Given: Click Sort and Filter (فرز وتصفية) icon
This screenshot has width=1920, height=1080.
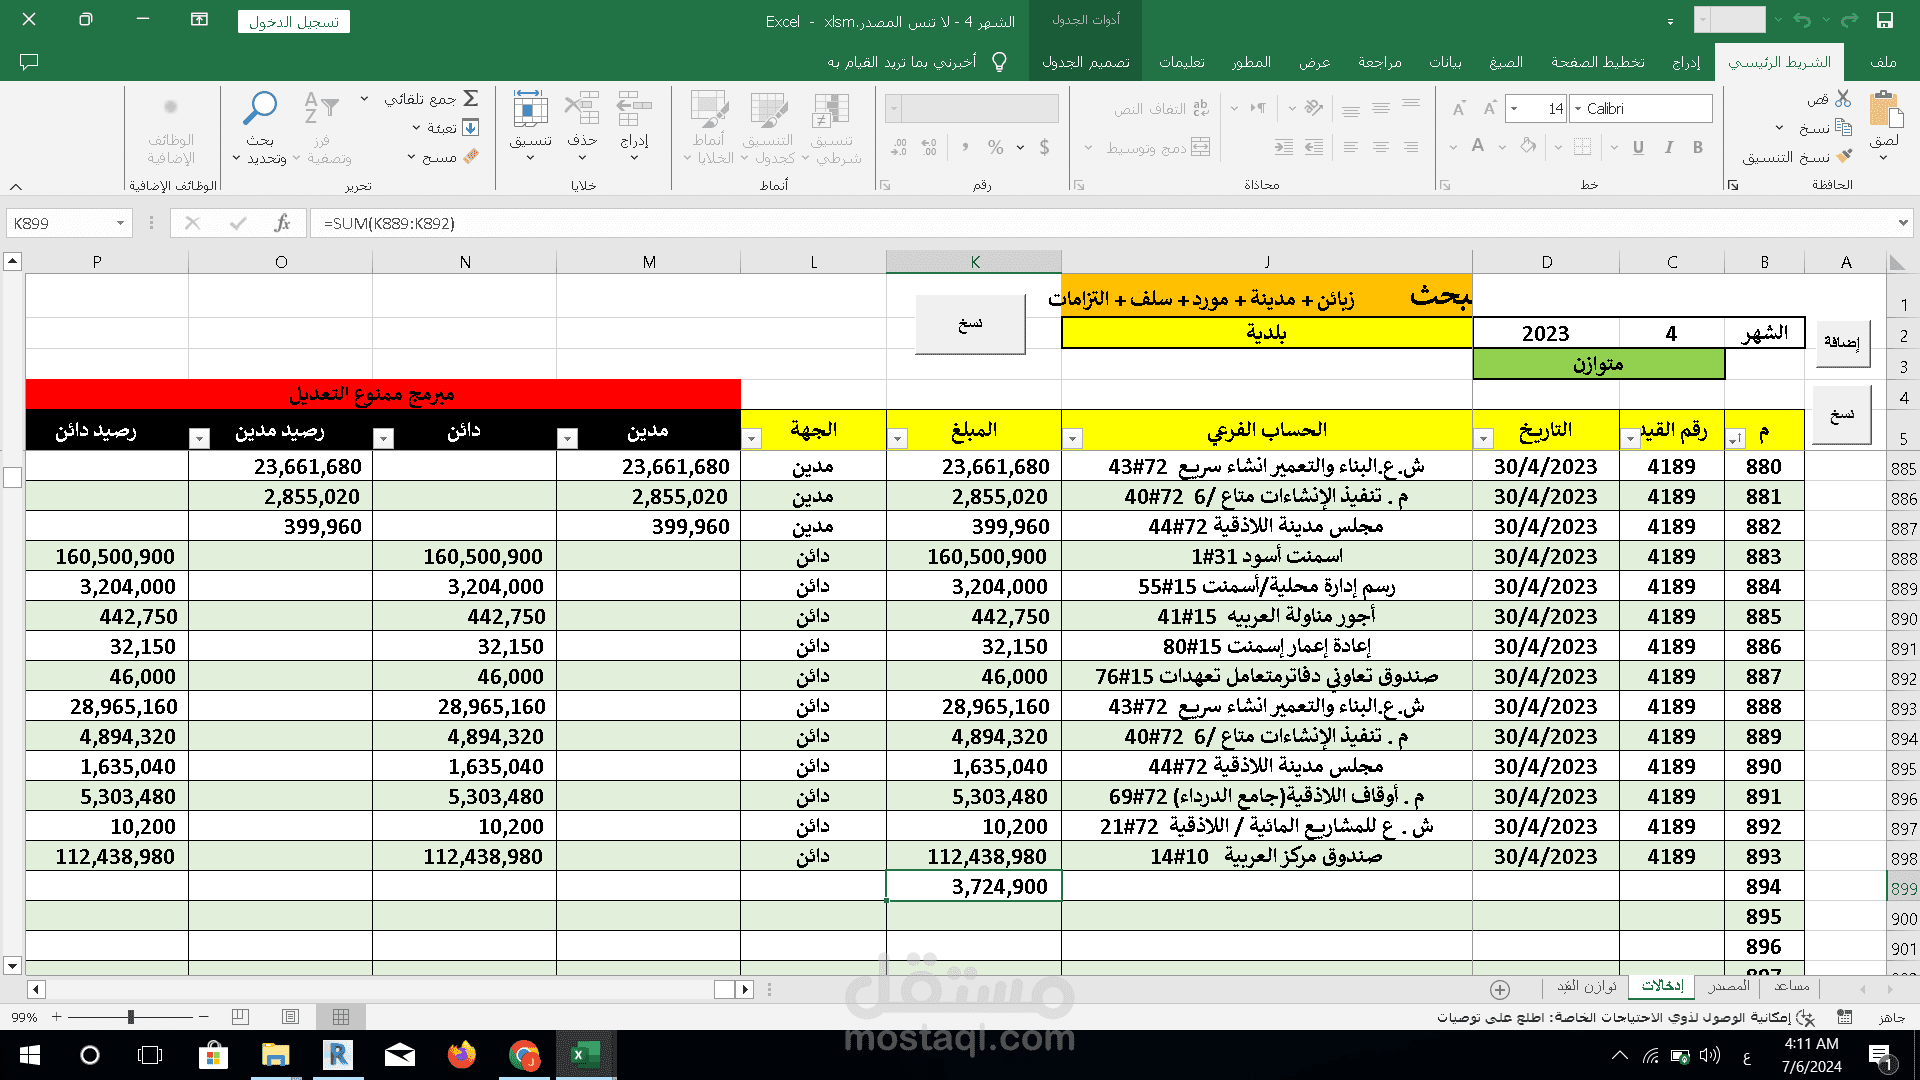Looking at the screenshot, I should [322, 108].
